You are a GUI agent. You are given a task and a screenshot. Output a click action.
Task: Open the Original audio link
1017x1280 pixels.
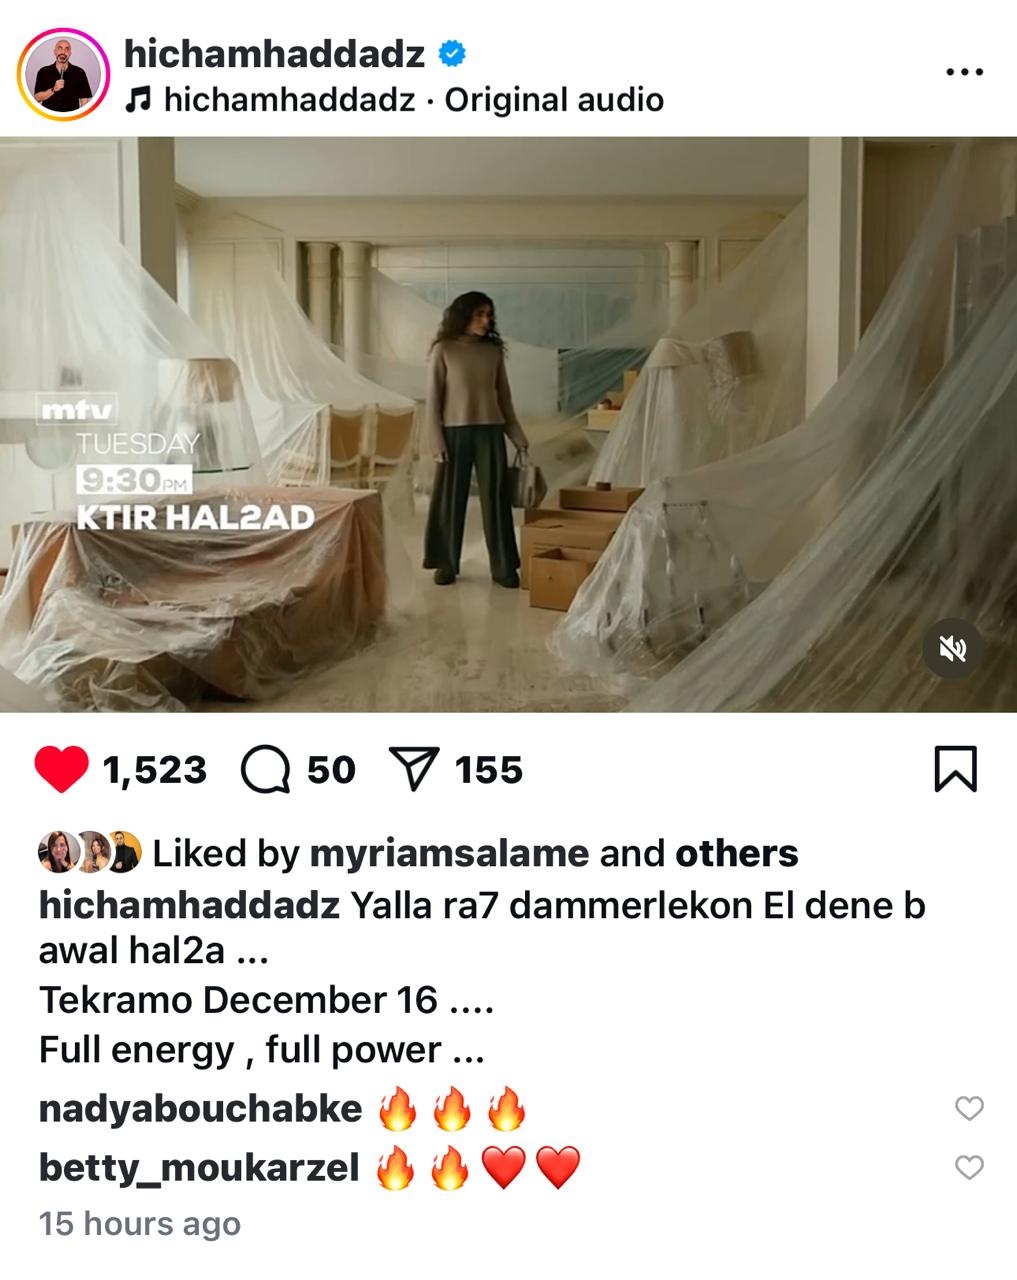554,100
